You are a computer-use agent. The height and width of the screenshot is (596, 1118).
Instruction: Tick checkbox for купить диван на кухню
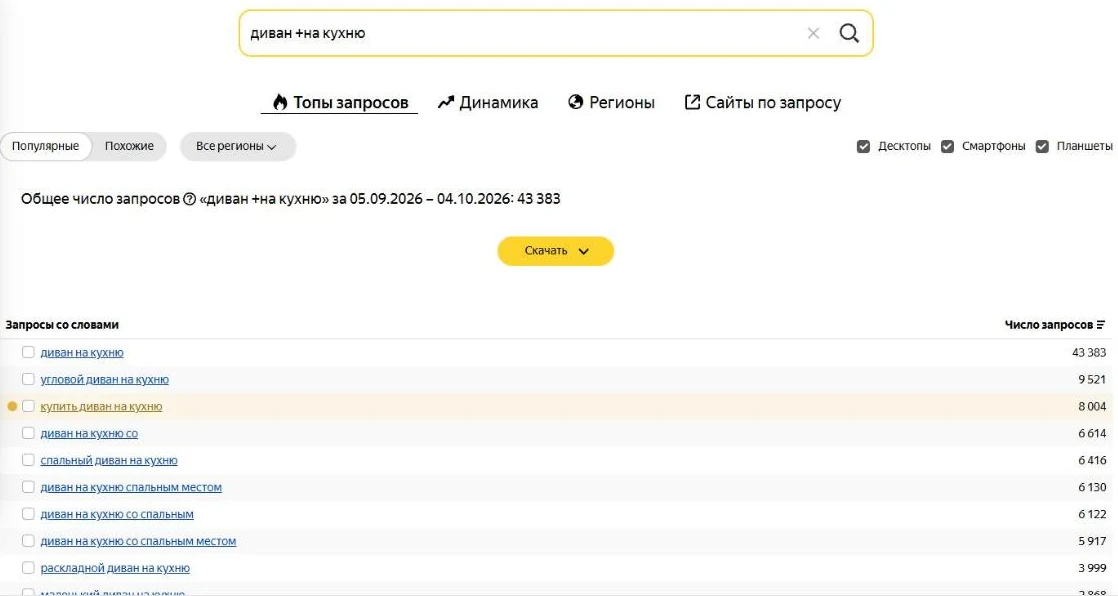pyautogui.click(x=28, y=406)
